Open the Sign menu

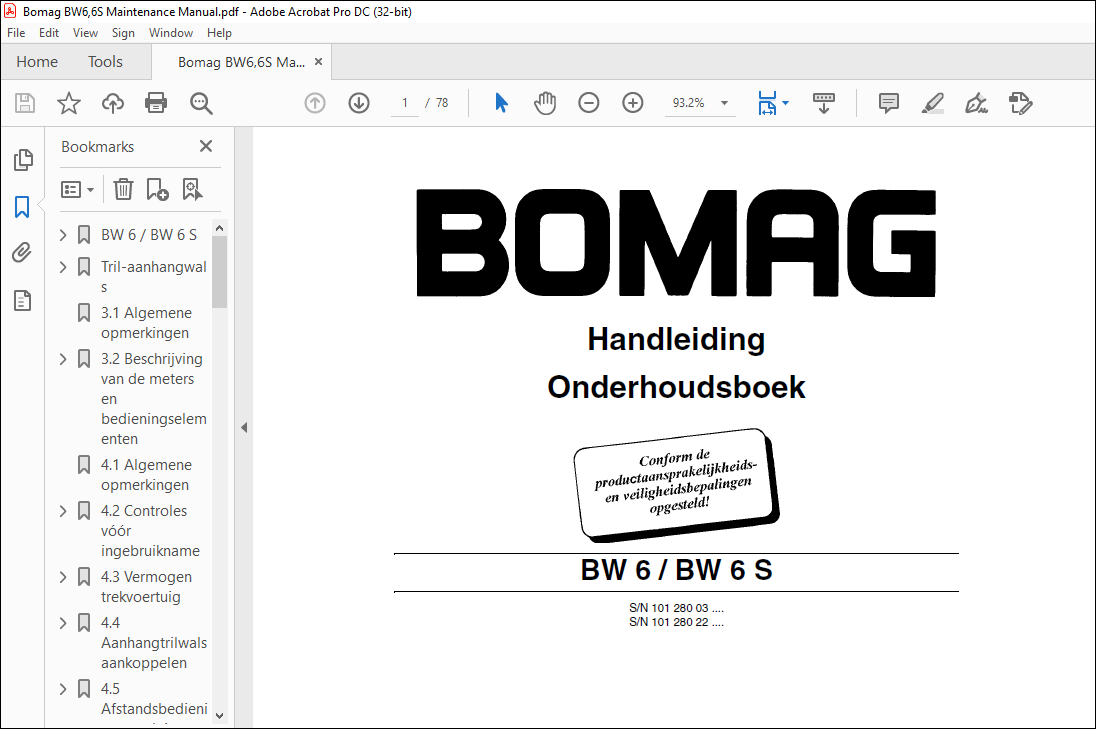pos(123,33)
